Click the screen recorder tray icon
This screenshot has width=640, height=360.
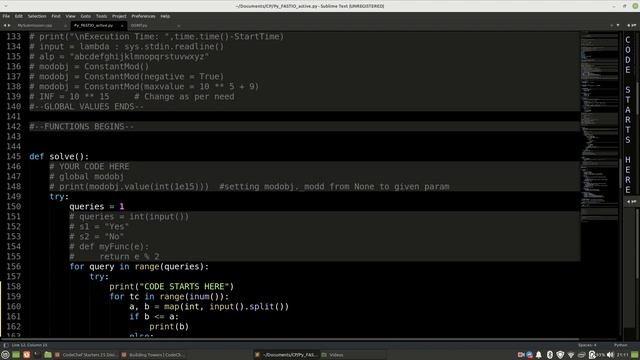point(521,355)
